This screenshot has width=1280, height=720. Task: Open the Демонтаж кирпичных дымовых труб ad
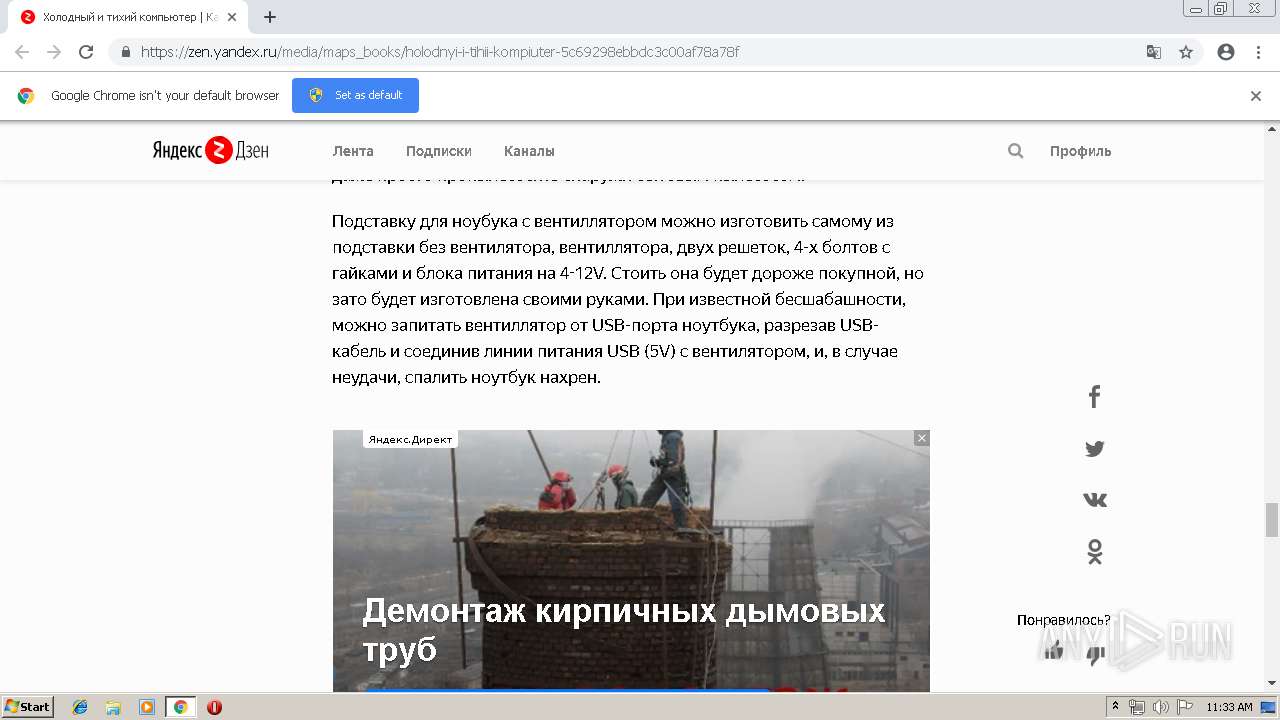click(x=631, y=561)
